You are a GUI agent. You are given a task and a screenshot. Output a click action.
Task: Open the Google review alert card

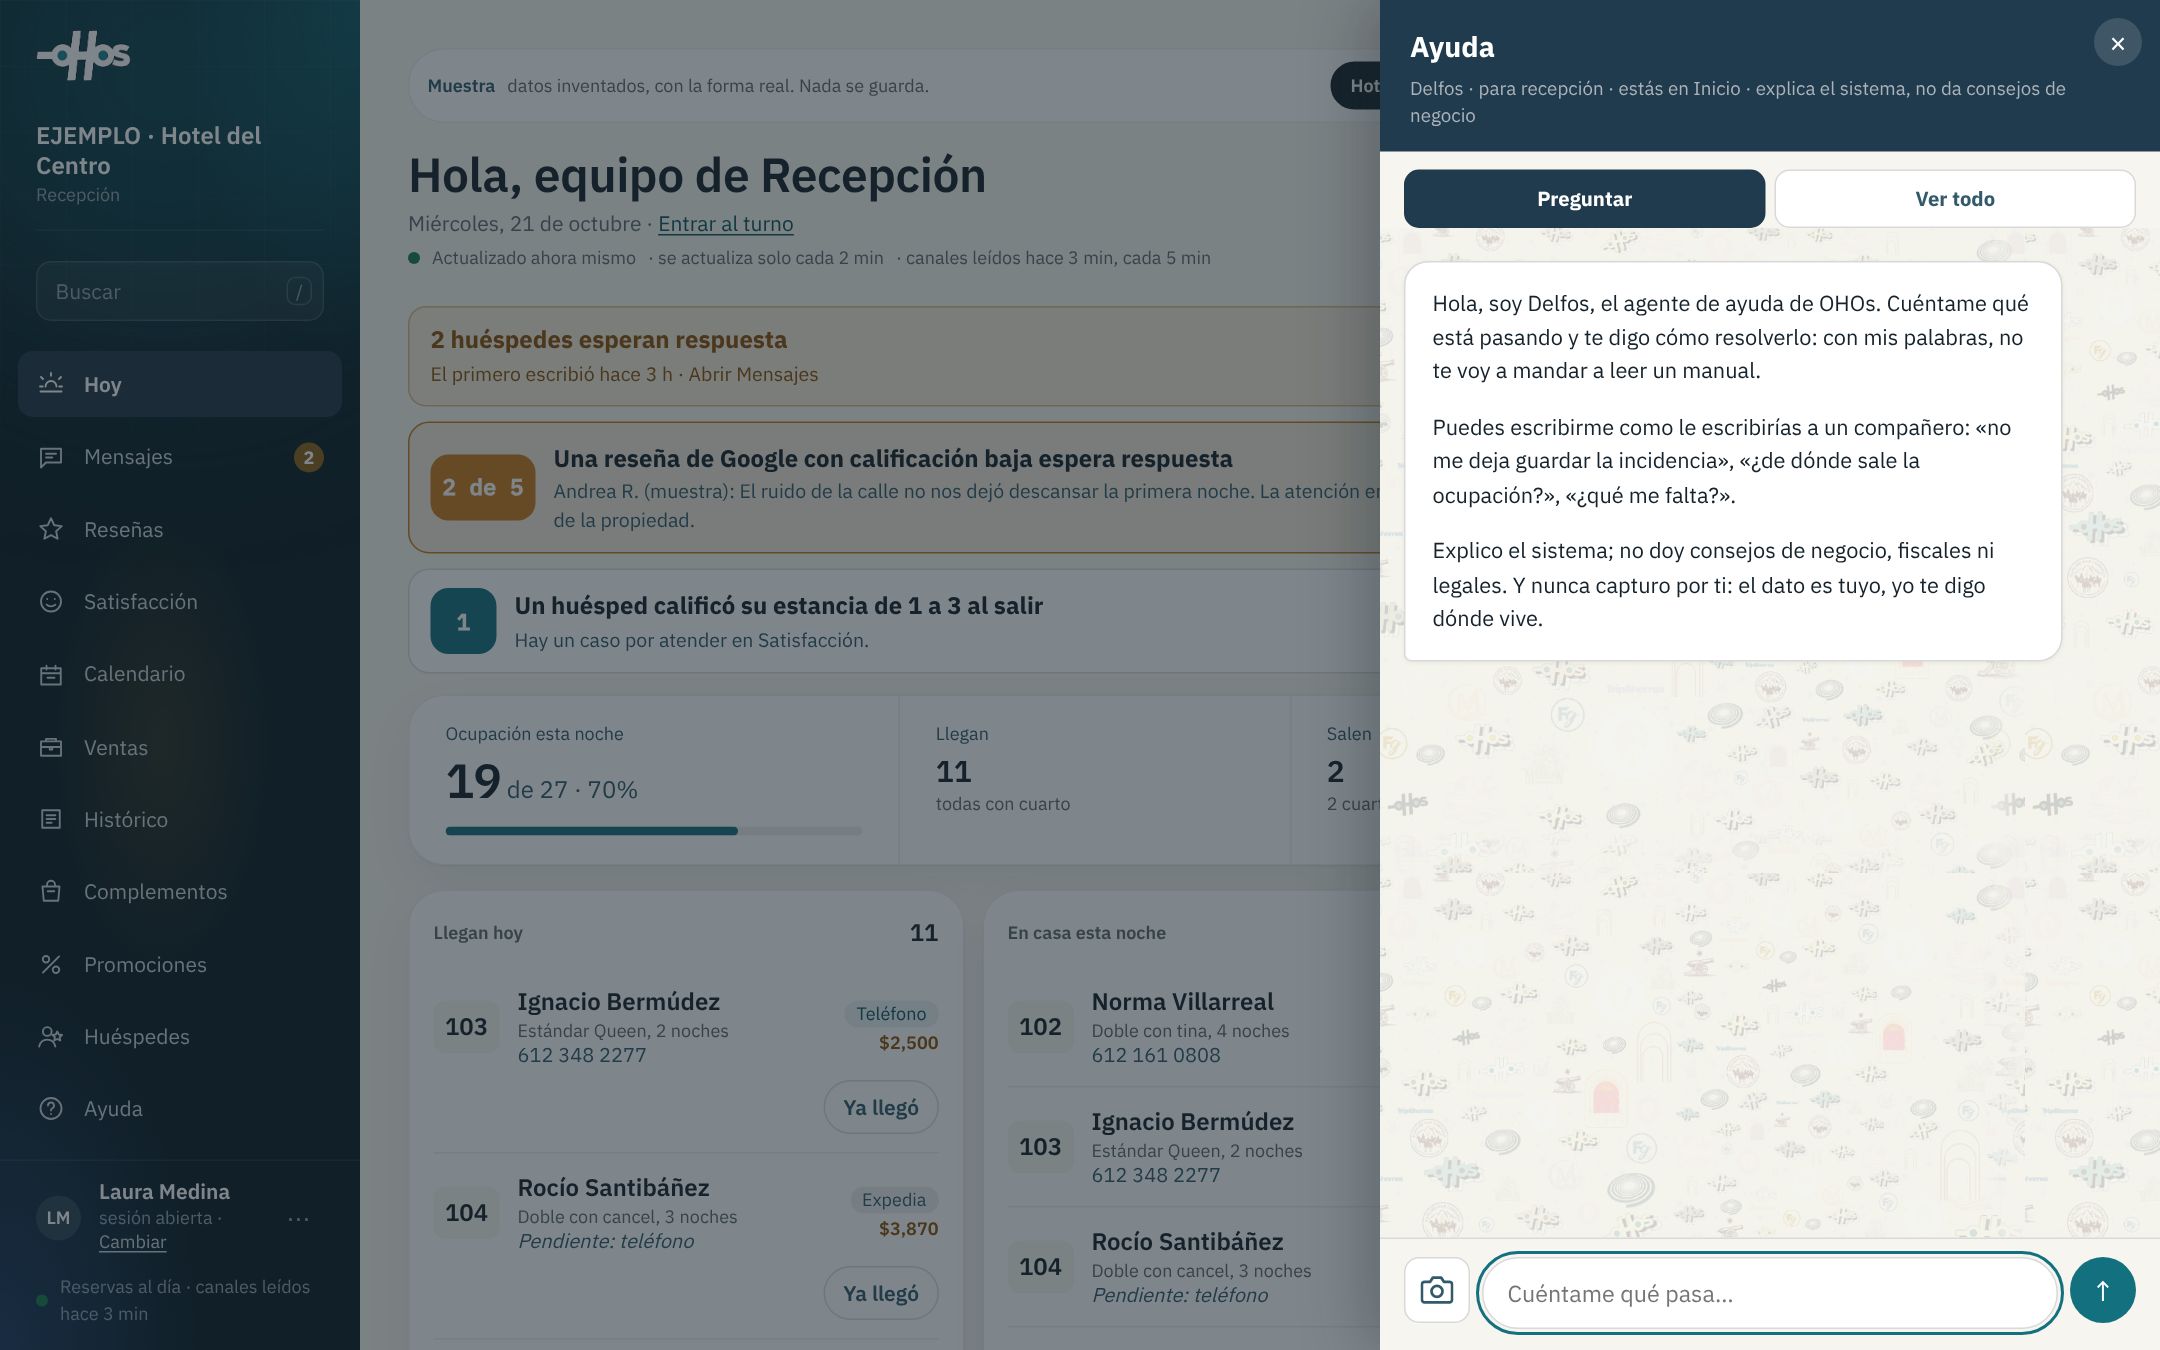(x=895, y=487)
